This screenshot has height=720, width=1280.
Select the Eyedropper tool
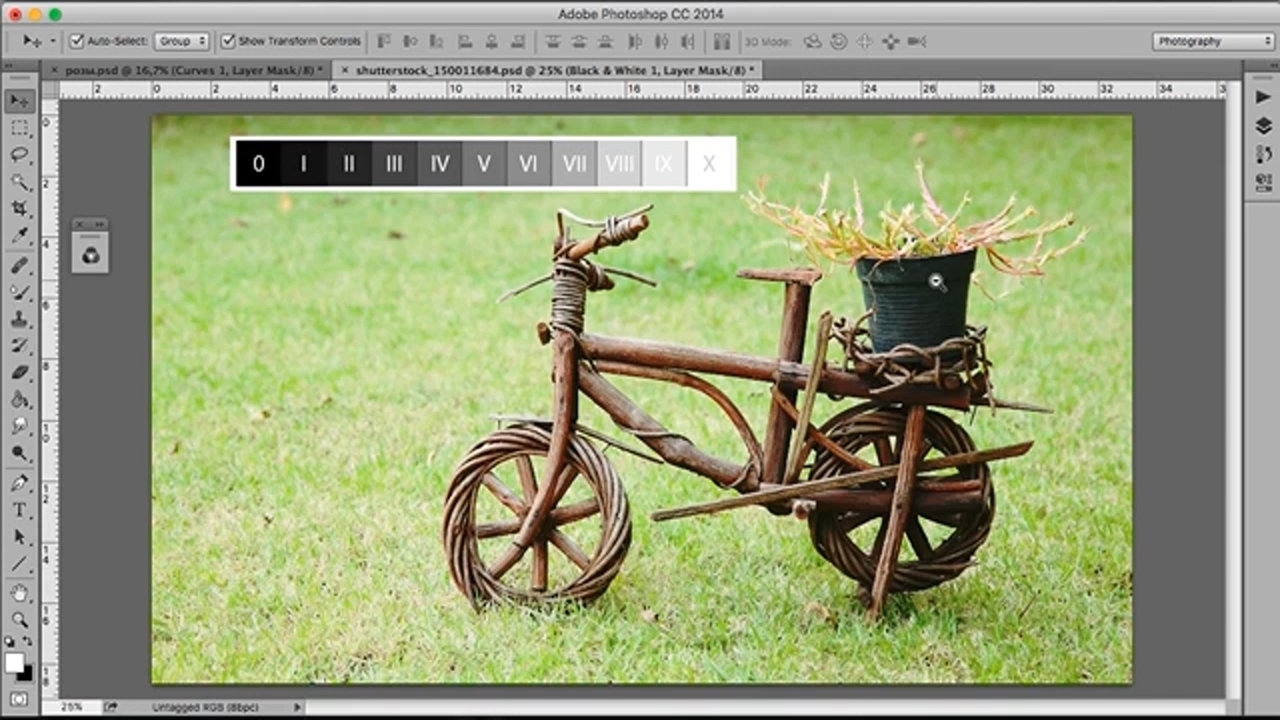point(19,236)
